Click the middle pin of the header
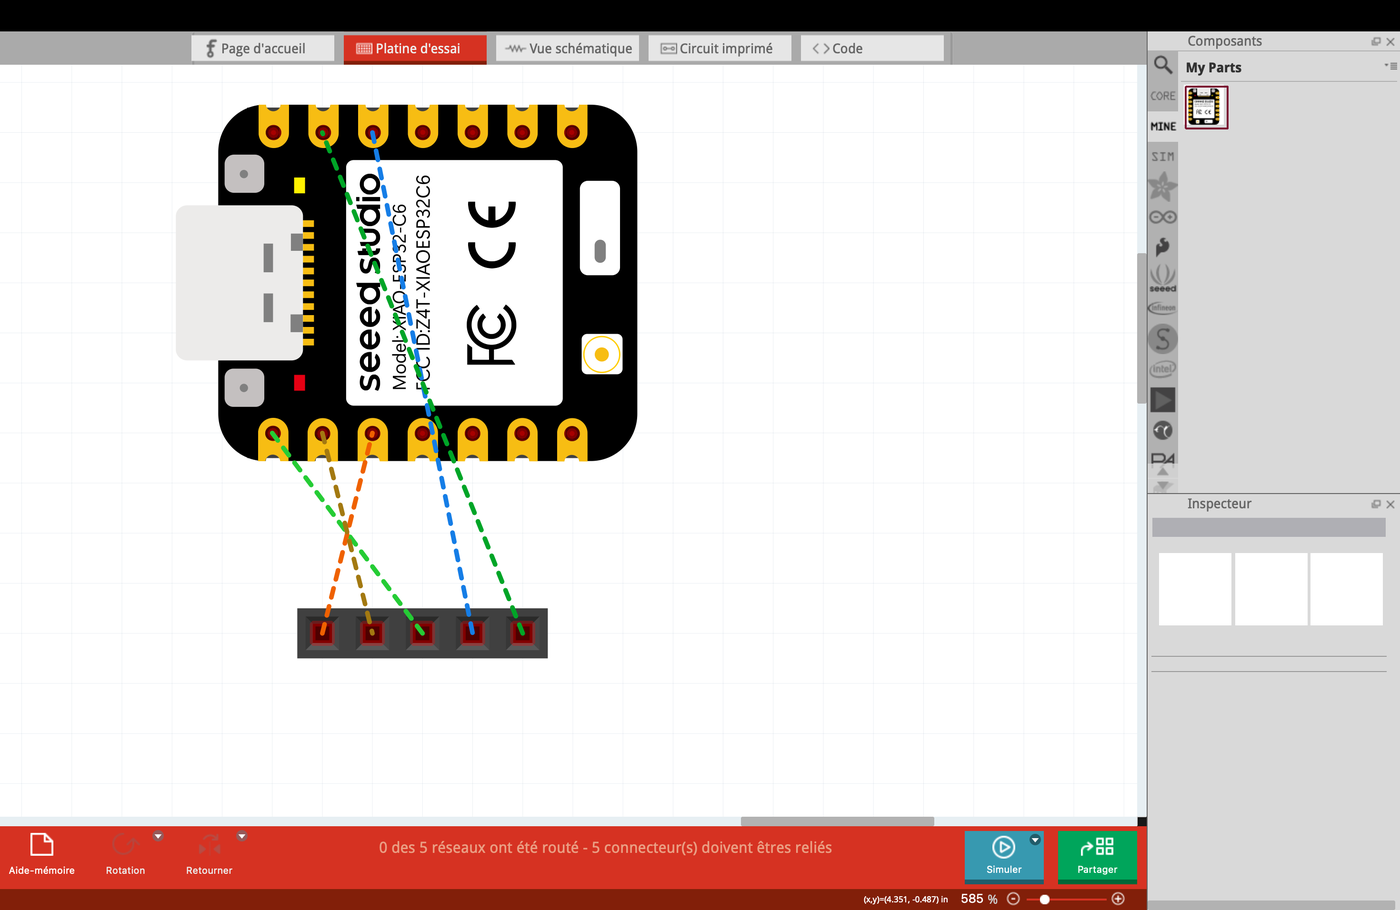 point(422,632)
